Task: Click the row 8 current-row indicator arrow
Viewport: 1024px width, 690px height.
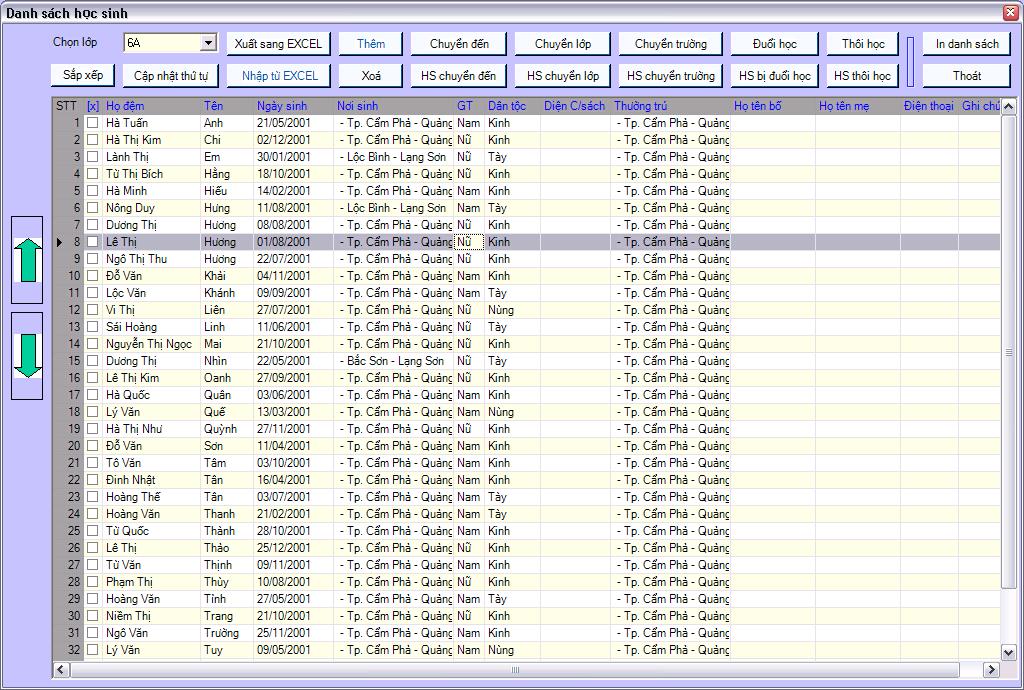Action: pos(59,242)
